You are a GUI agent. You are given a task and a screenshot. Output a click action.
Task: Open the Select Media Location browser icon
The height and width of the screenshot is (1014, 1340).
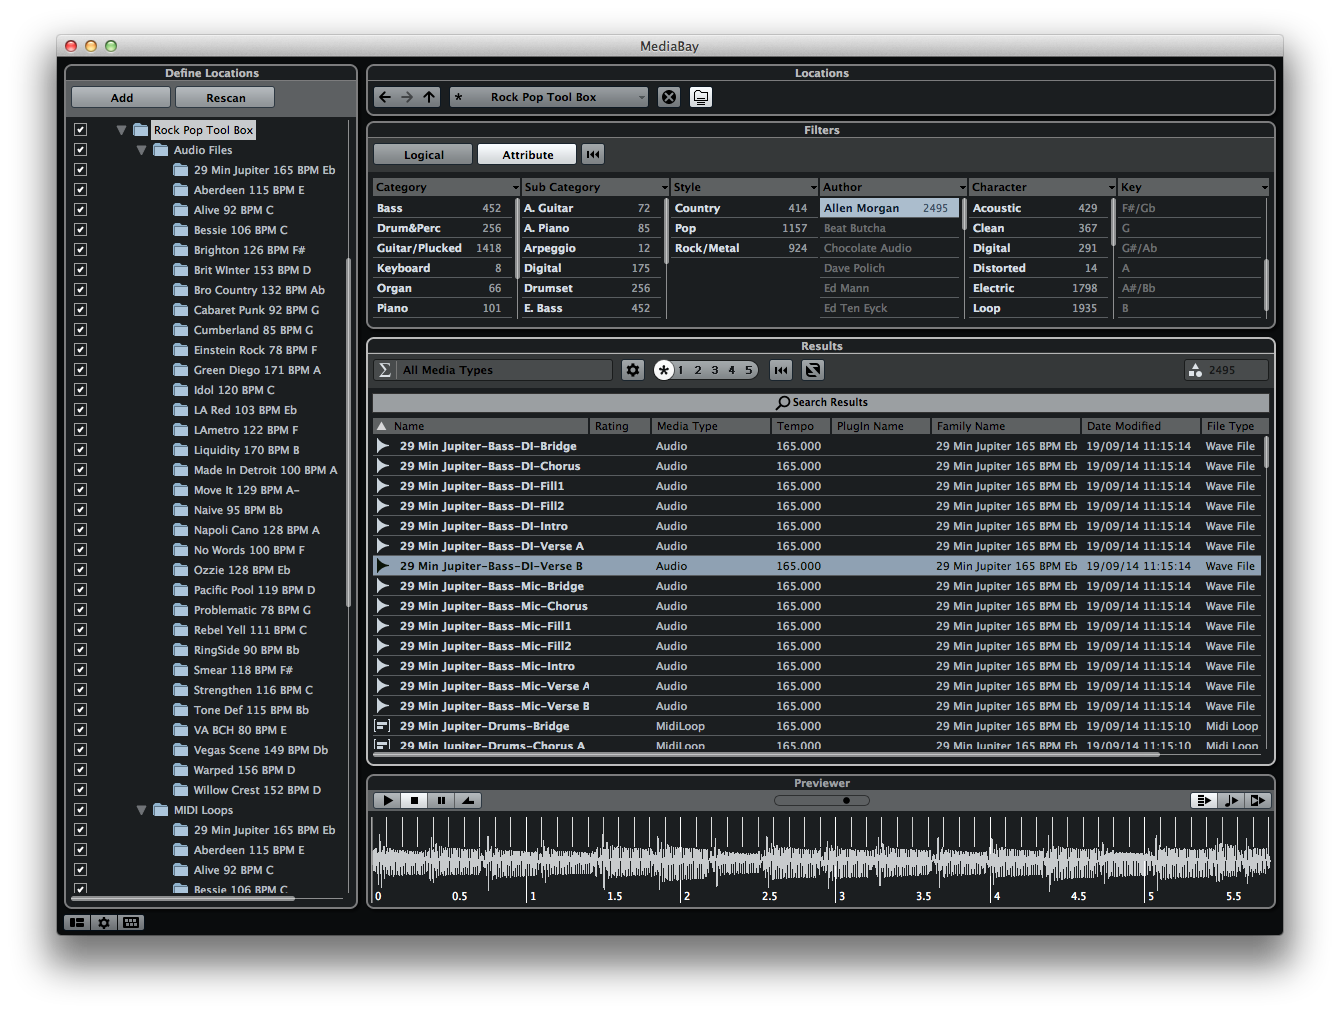tap(701, 96)
